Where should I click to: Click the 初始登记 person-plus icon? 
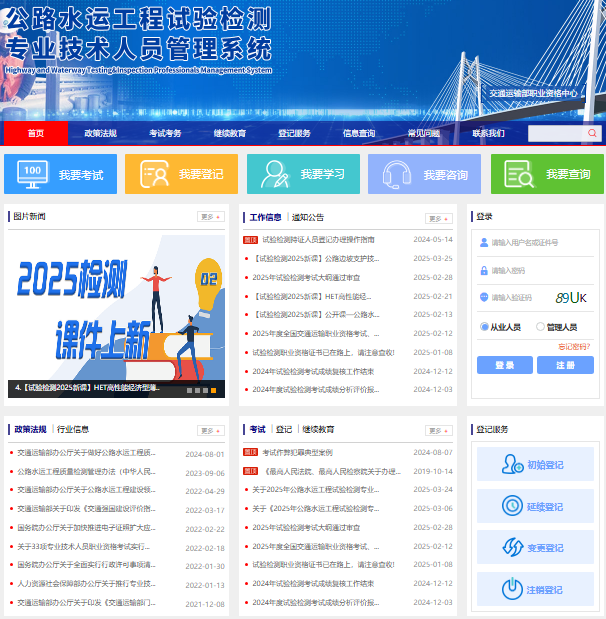tap(512, 464)
